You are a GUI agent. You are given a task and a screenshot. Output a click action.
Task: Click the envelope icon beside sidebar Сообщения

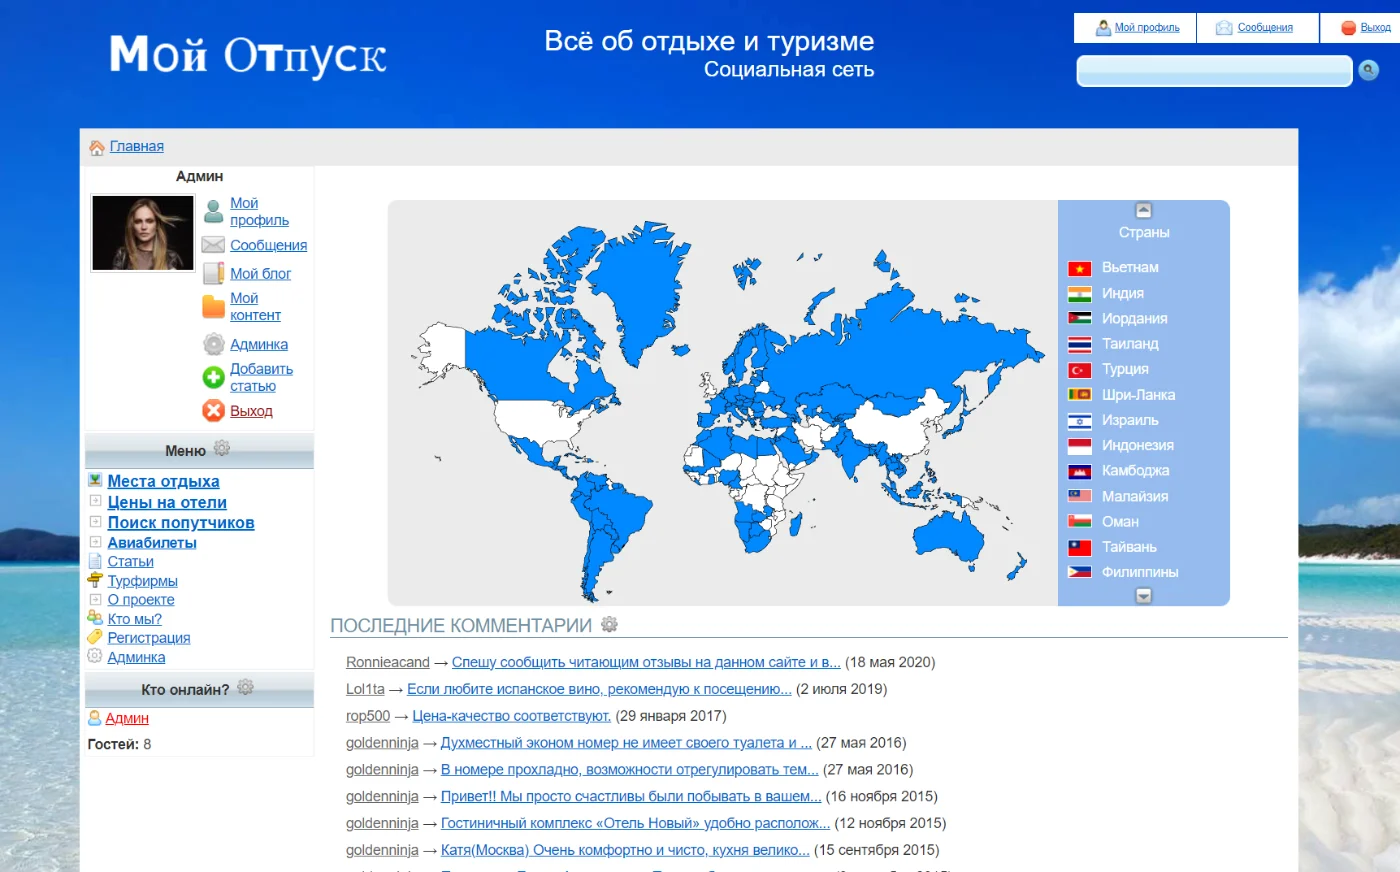[213, 245]
